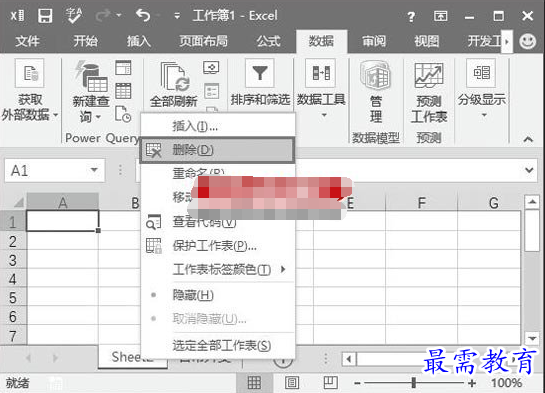Collapse the ribbon with the caret

coord(528,139)
